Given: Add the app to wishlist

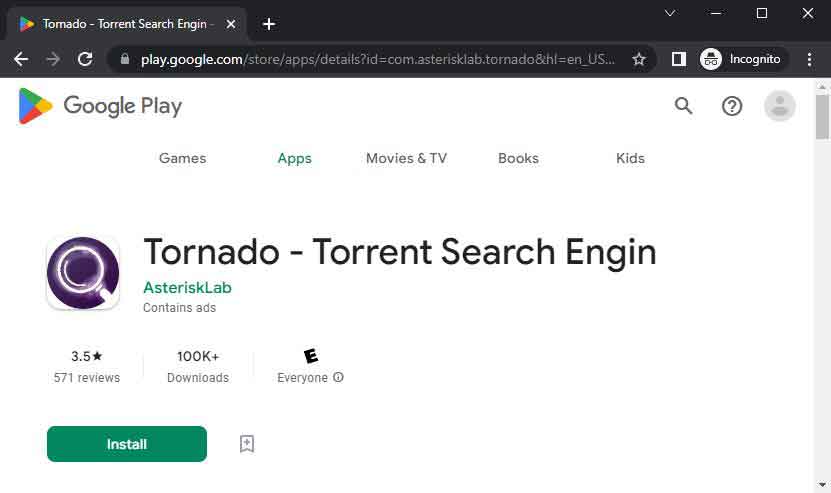Looking at the screenshot, I should [x=246, y=444].
